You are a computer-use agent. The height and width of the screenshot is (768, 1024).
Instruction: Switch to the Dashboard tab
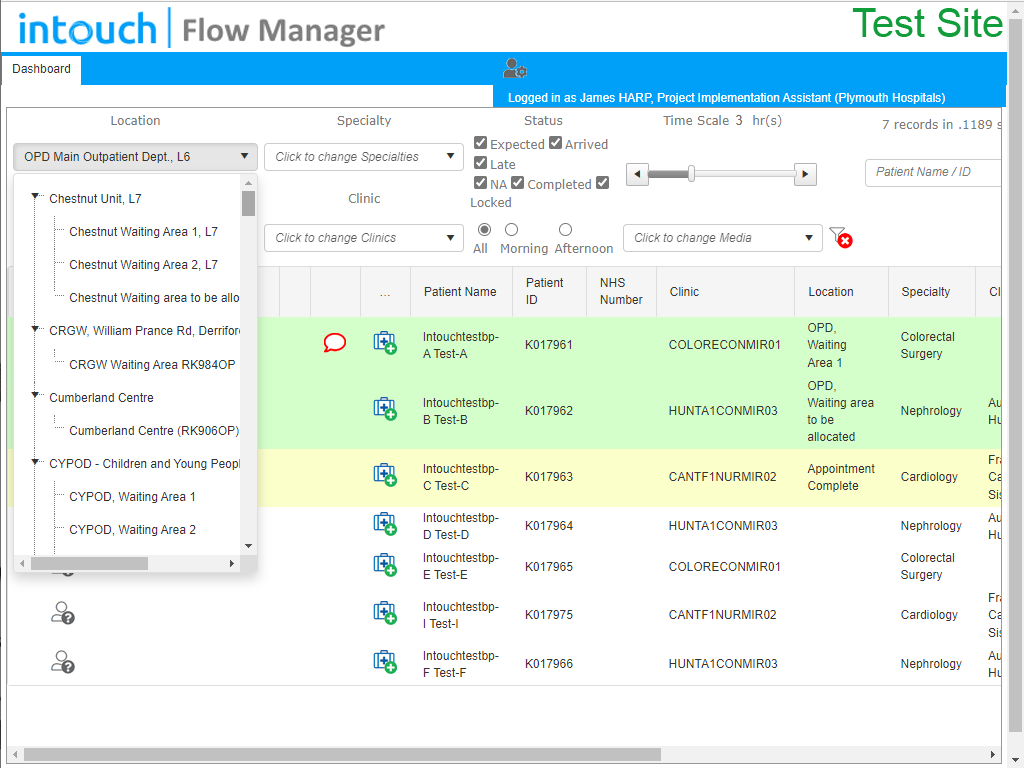click(x=41, y=69)
